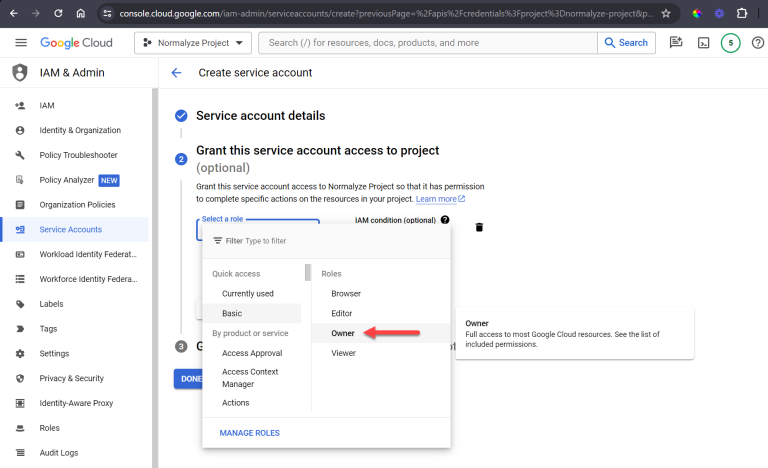Open the notifications badge showing 5
The image size is (768, 468).
coord(730,43)
